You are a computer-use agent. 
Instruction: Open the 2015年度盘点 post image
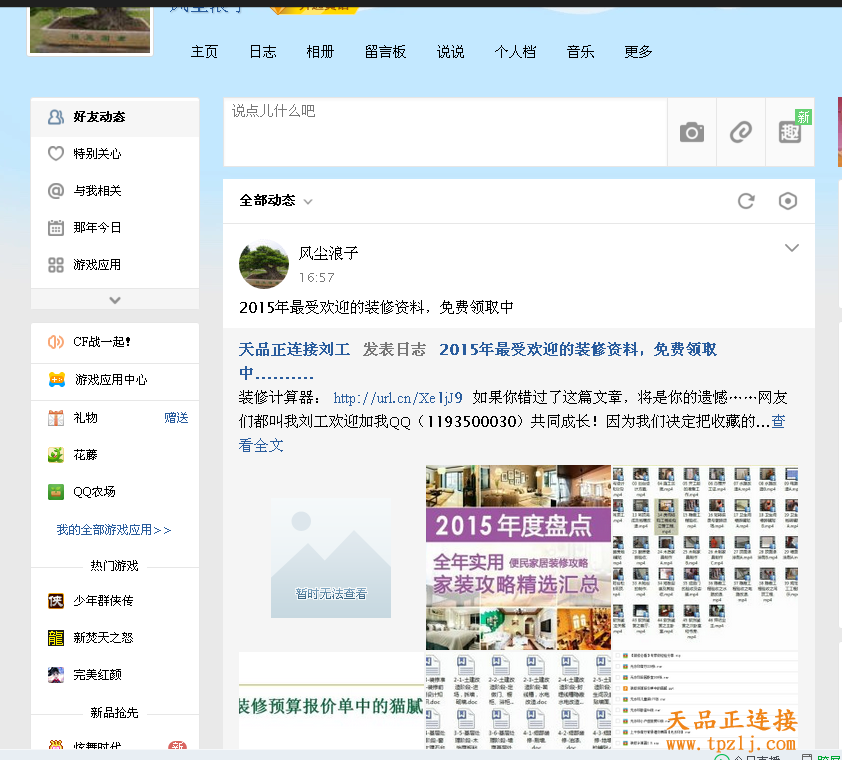(x=518, y=558)
